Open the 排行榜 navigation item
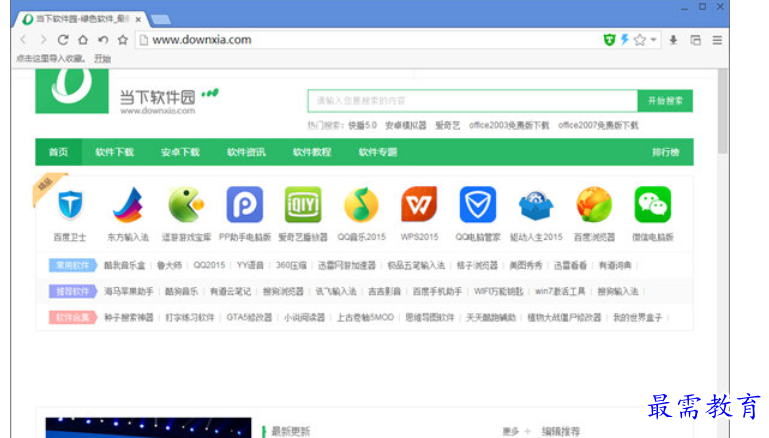 click(x=666, y=152)
